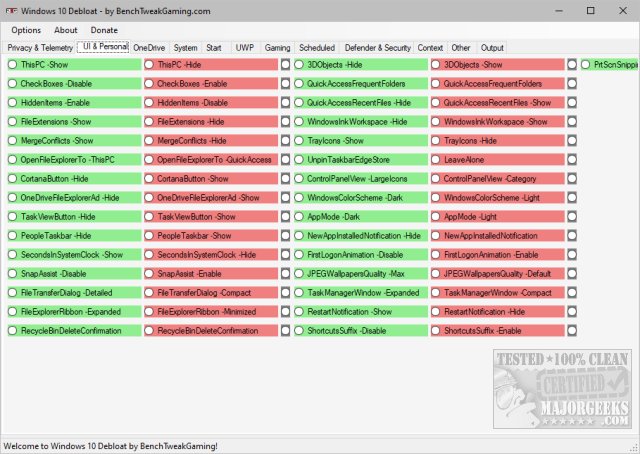The height and width of the screenshot is (454, 640).
Task: Select AppMode -Dark option
Action: [361, 216]
